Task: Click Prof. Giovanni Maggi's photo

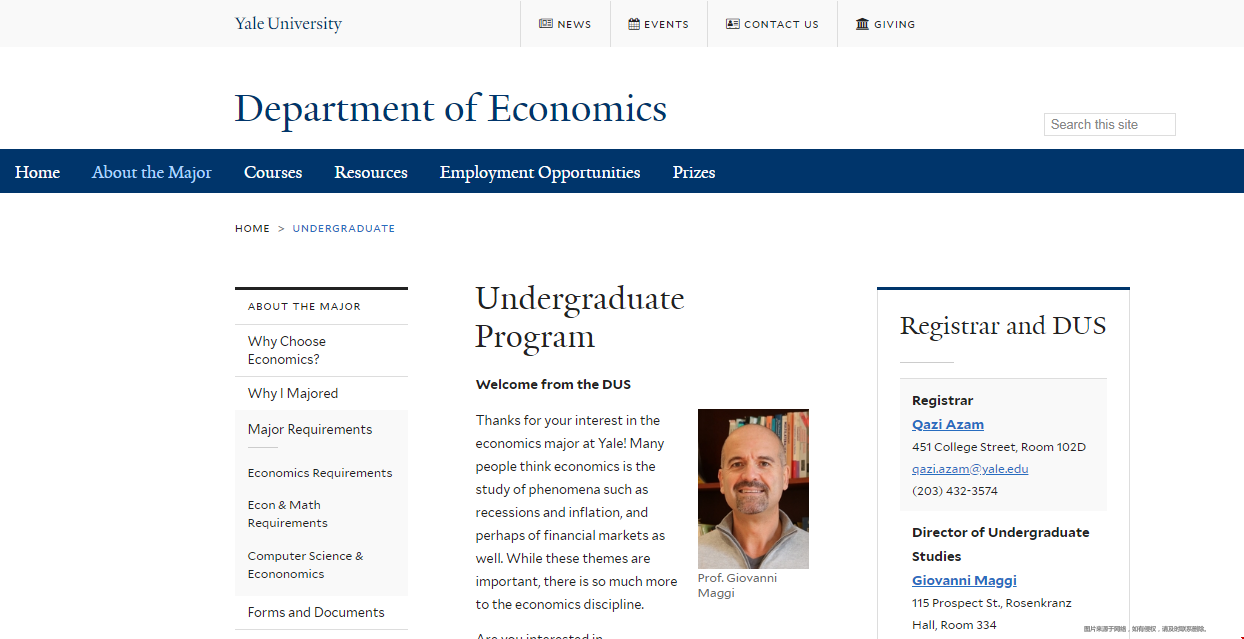Action: click(x=753, y=489)
